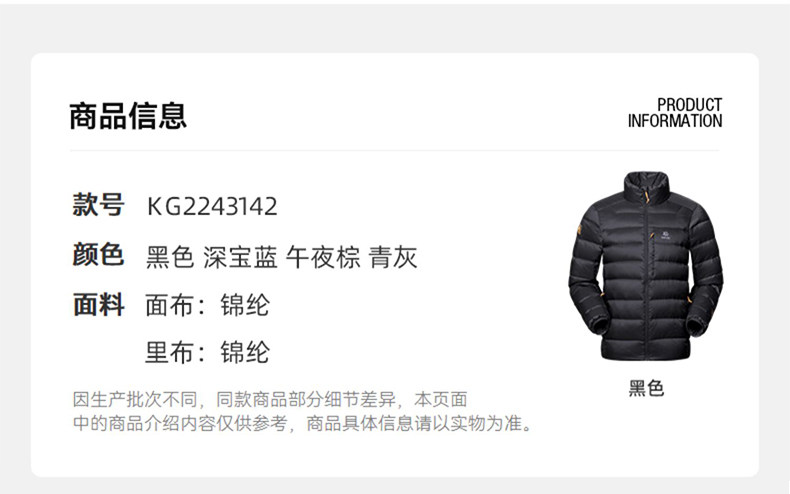Select the 深宝蓝 color option
790x494 pixels.
click(x=240, y=257)
